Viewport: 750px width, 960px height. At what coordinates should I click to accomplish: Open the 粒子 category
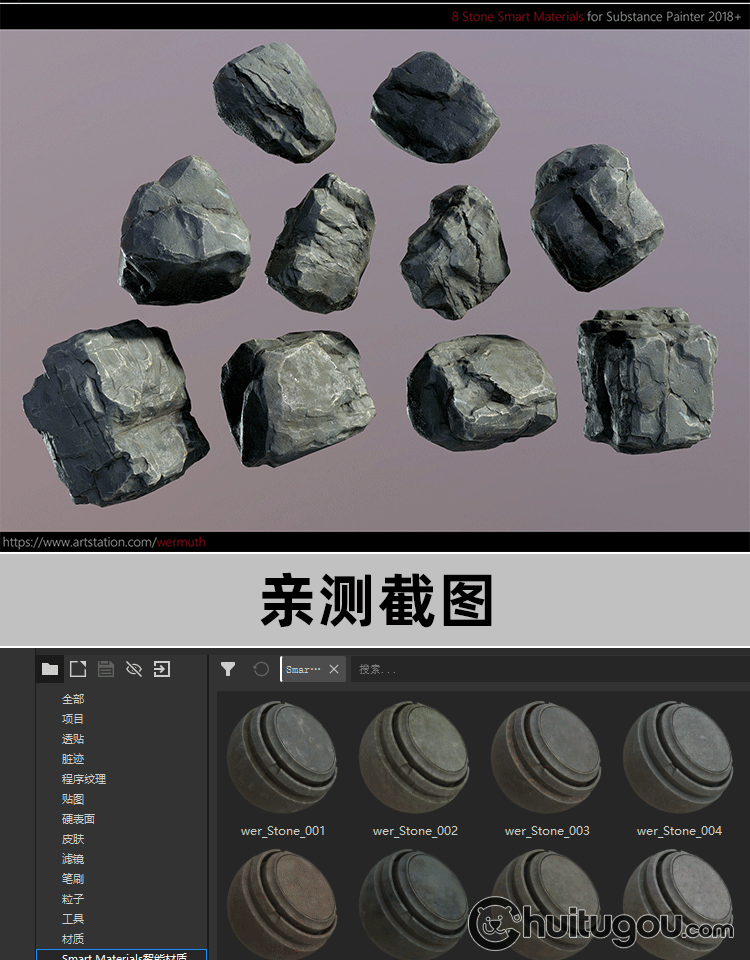tap(73, 899)
